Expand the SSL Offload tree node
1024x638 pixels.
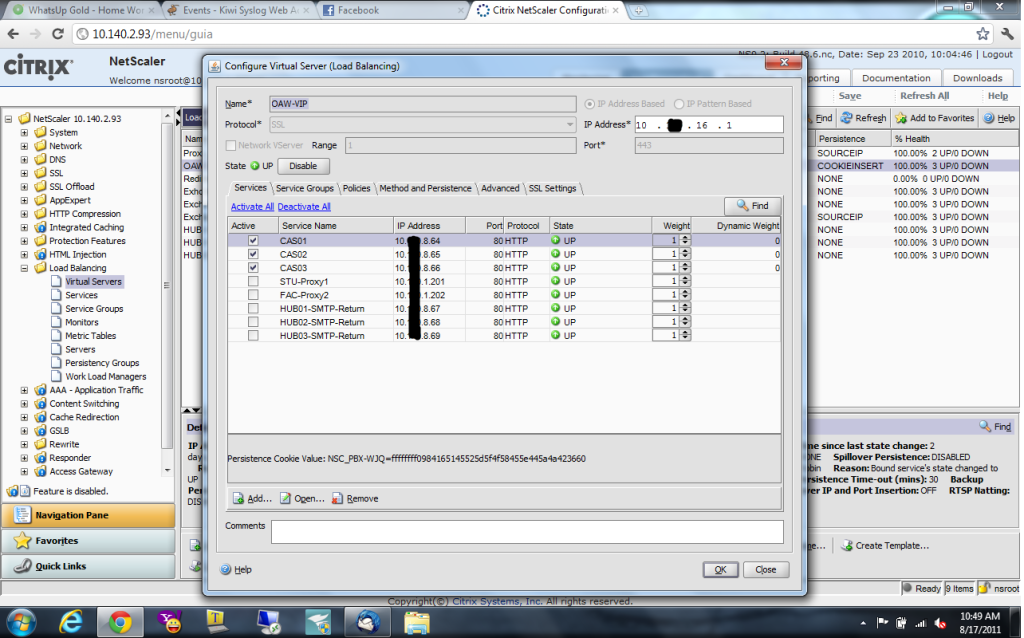(24, 186)
